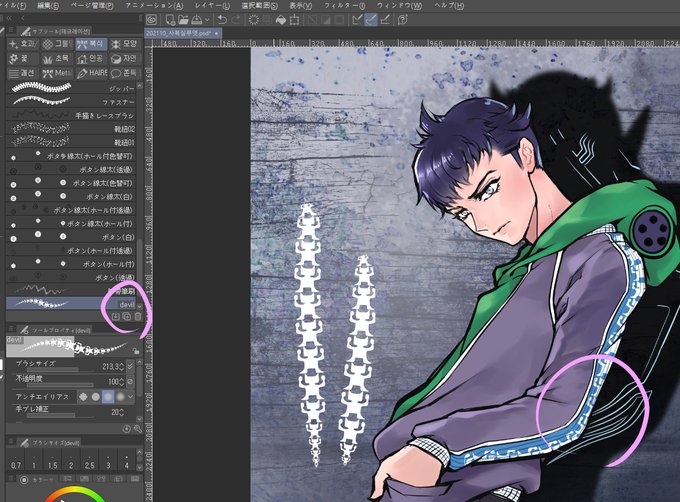Click the Scale/Rotate transform toolbar icon
Image resolution: width=680 pixels, height=502 pixels.
tap(294, 20)
